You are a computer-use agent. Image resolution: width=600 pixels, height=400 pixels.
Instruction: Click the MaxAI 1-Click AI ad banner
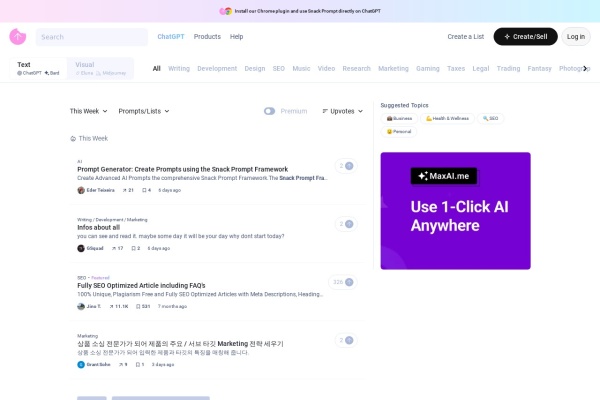[x=455, y=211]
